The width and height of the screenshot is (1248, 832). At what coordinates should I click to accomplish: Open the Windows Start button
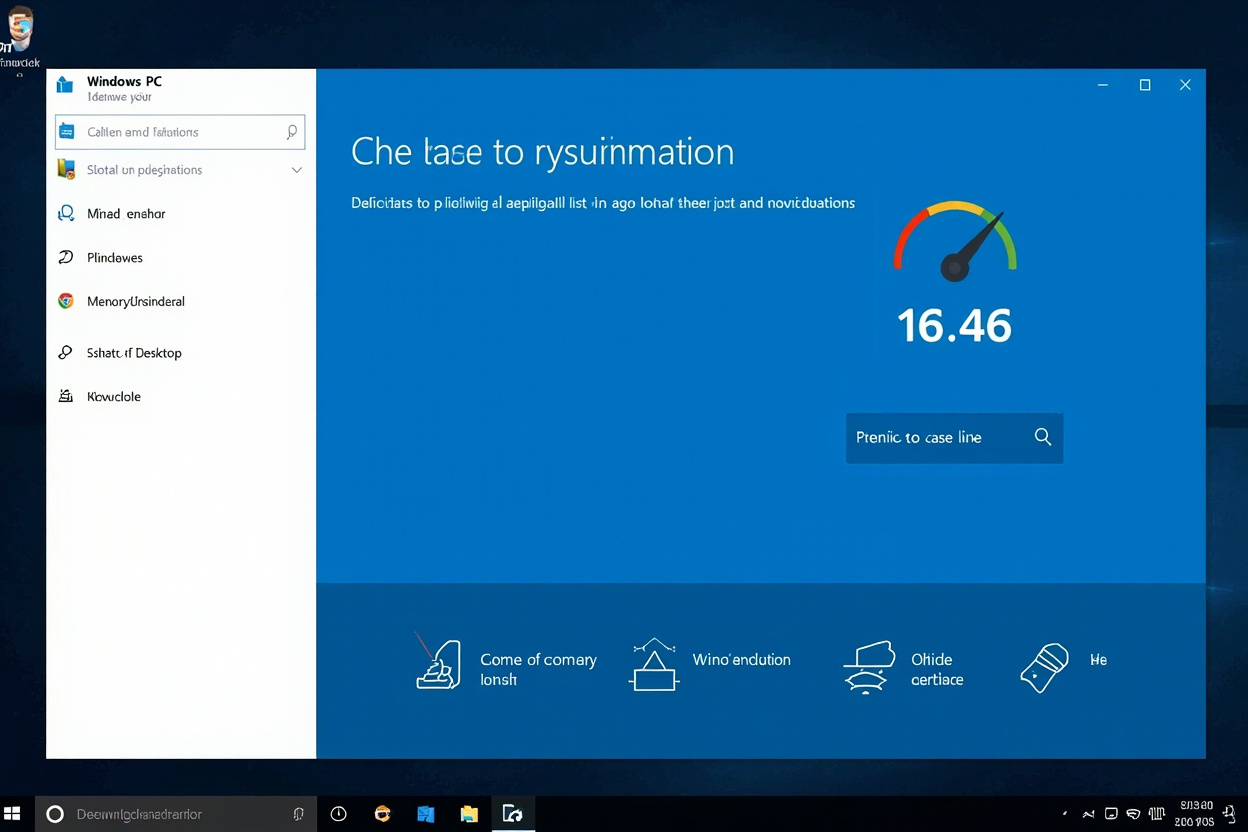click(13, 814)
